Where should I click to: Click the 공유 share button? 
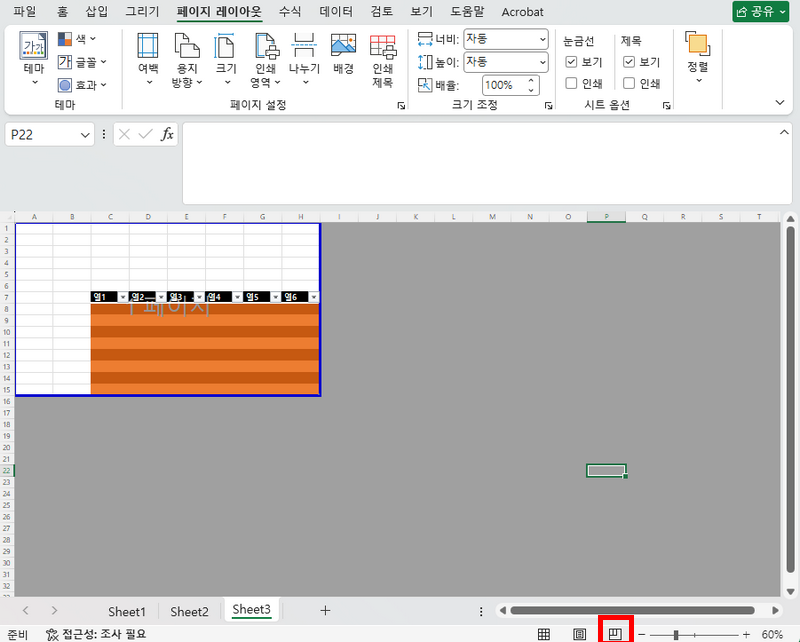[x=761, y=12]
